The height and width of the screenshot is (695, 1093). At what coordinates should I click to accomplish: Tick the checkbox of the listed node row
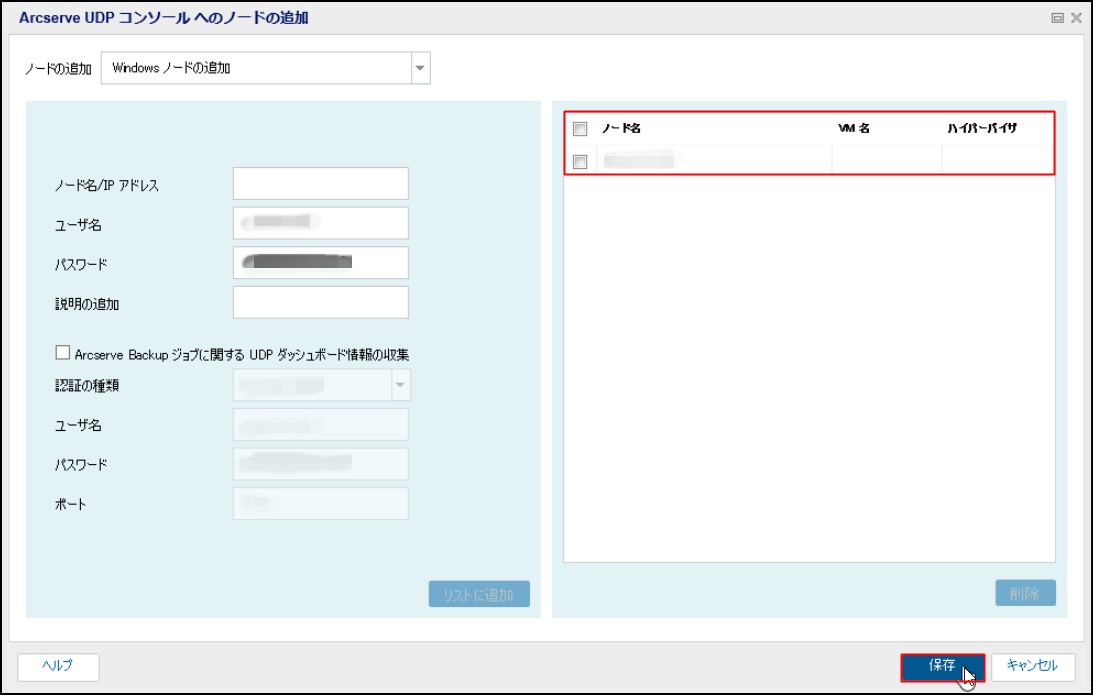point(580,162)
